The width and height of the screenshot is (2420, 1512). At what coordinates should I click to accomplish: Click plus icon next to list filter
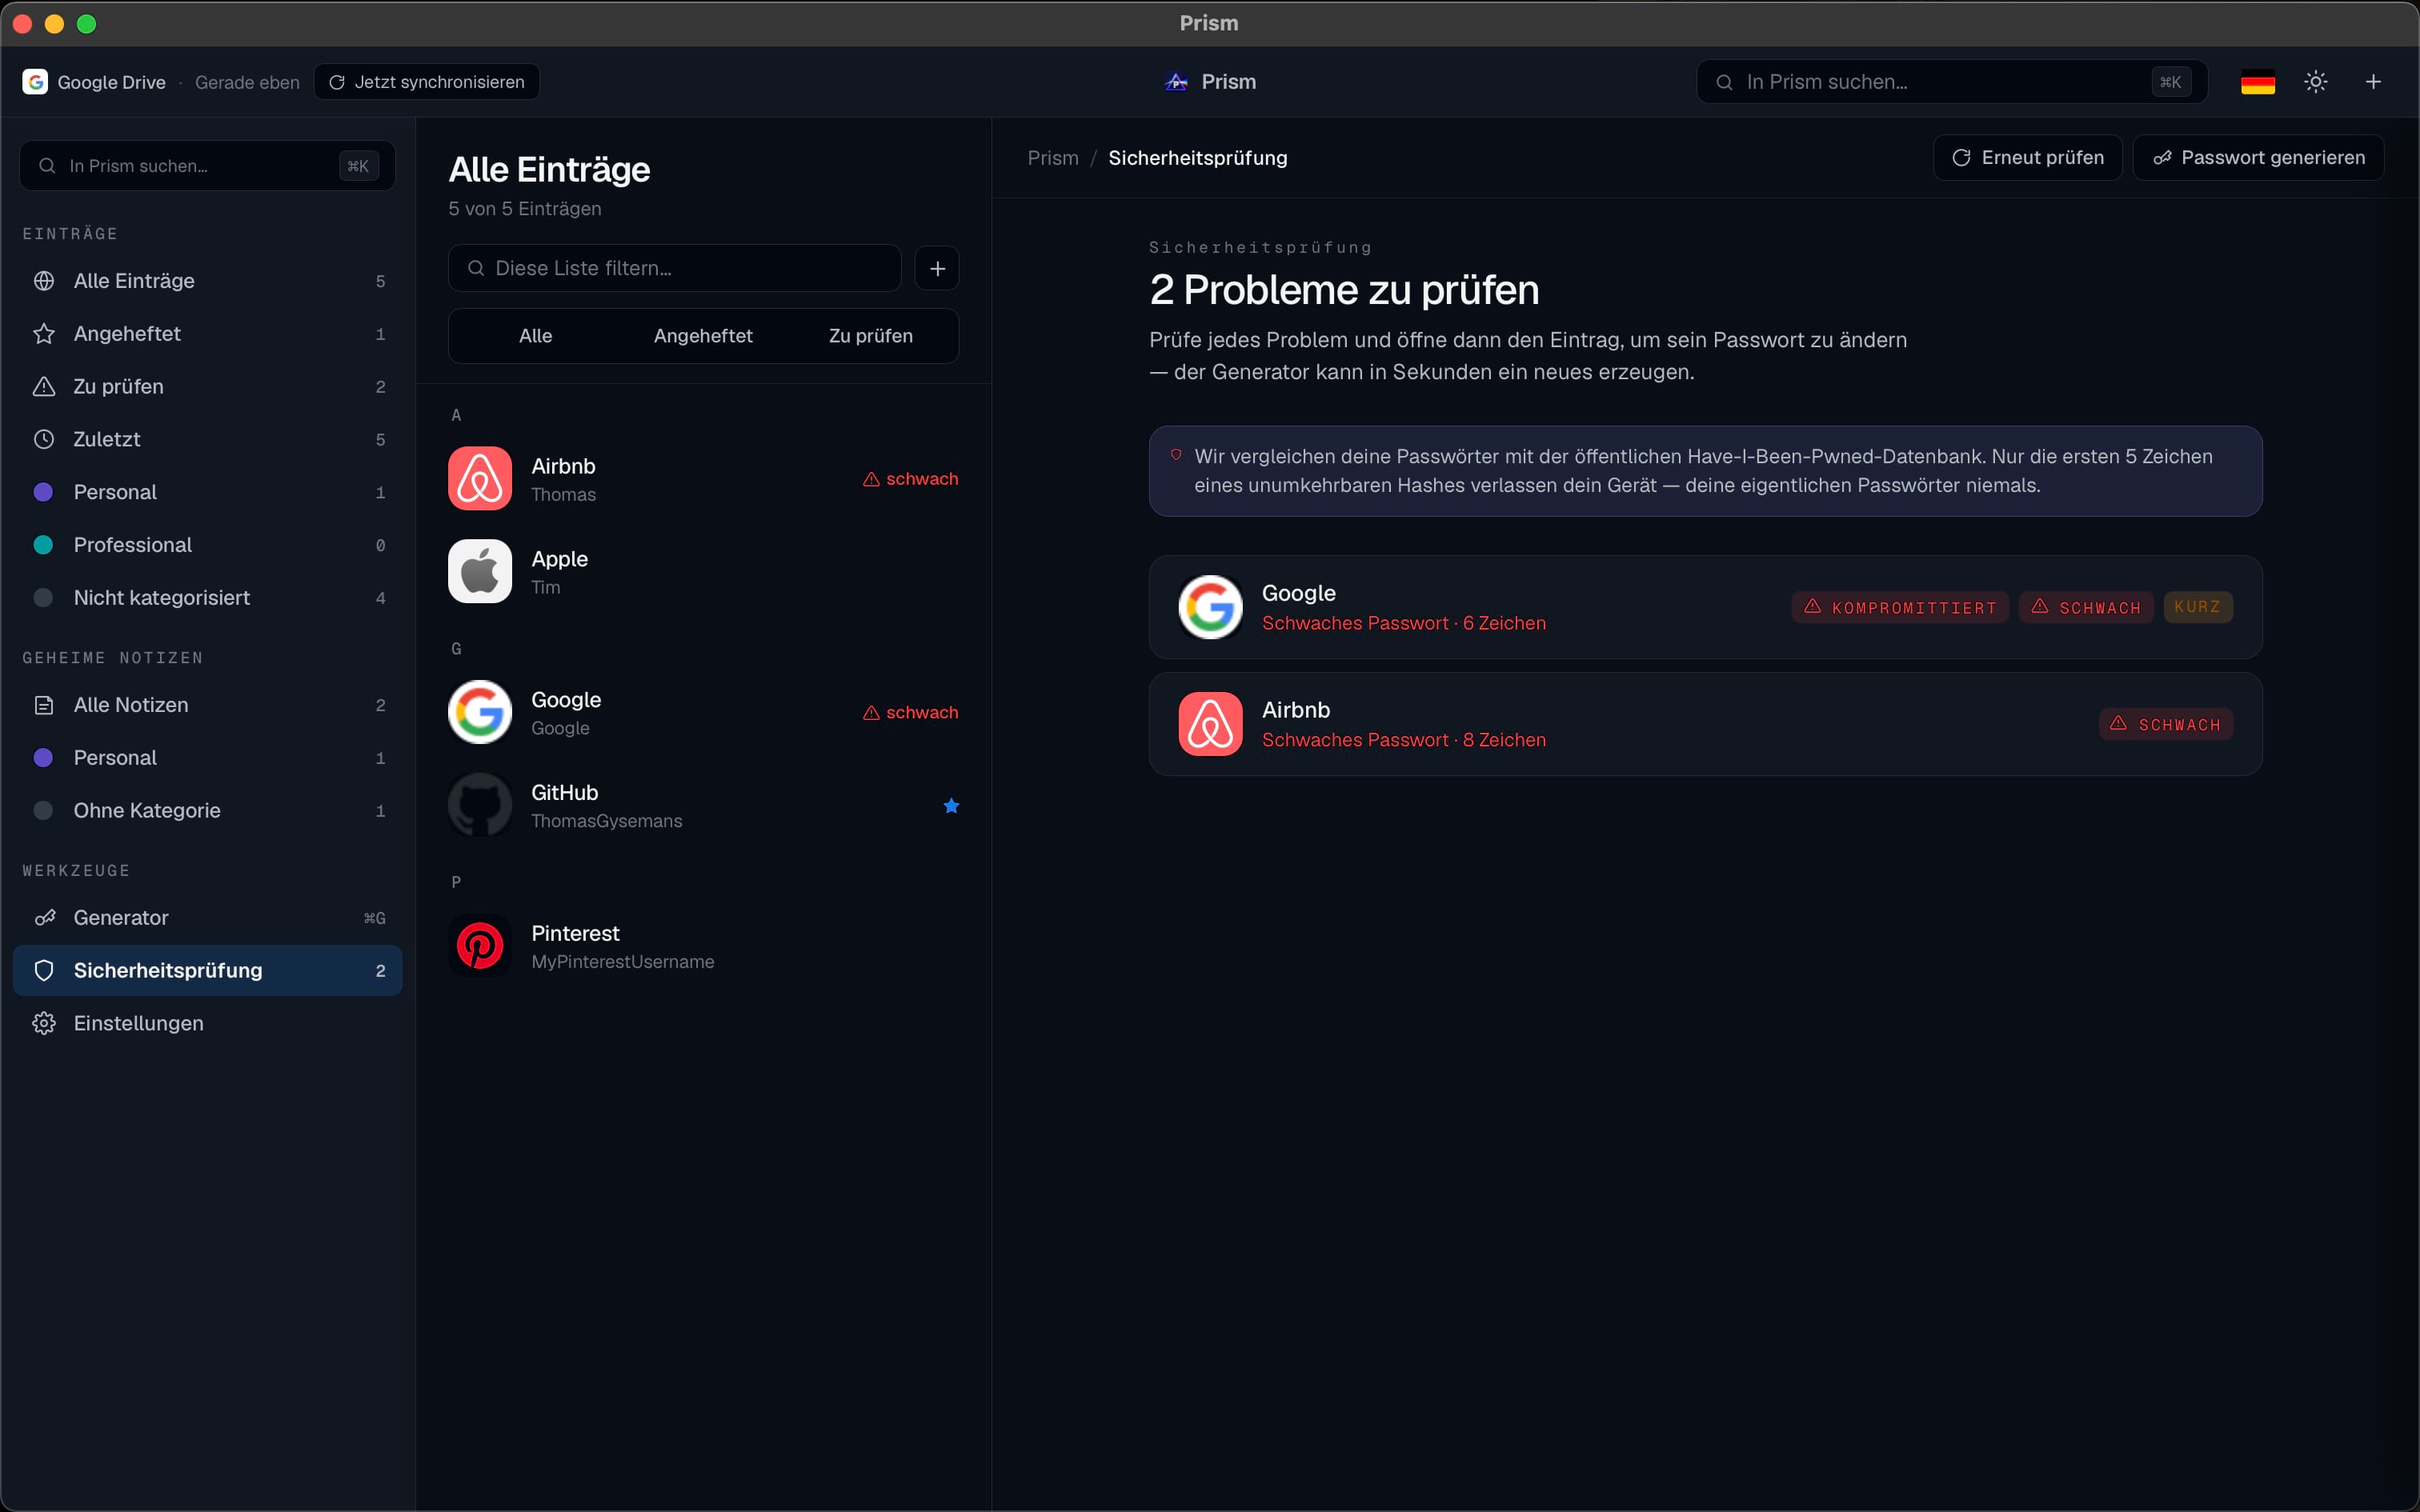point(937,268)
